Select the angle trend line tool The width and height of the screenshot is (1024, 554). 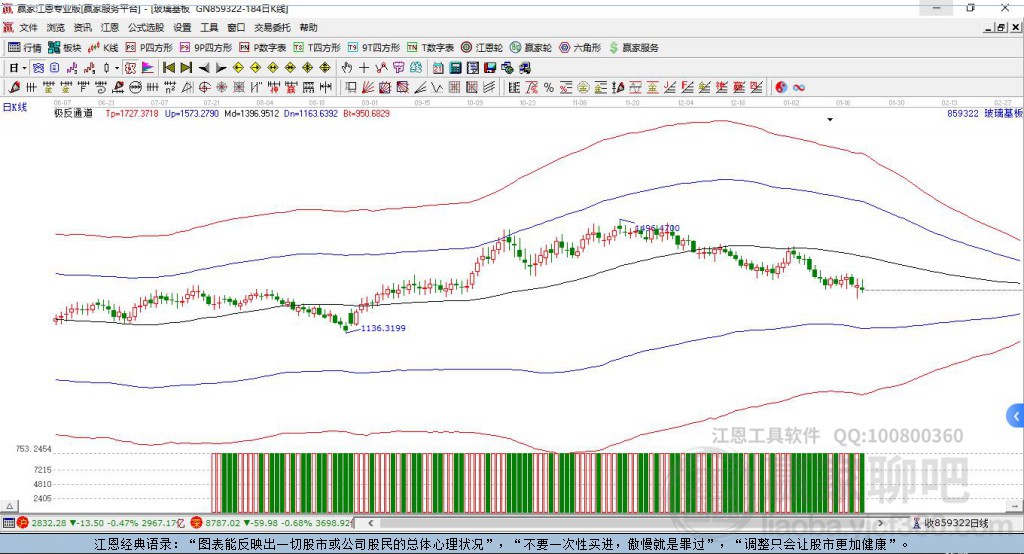pos(420,88)
